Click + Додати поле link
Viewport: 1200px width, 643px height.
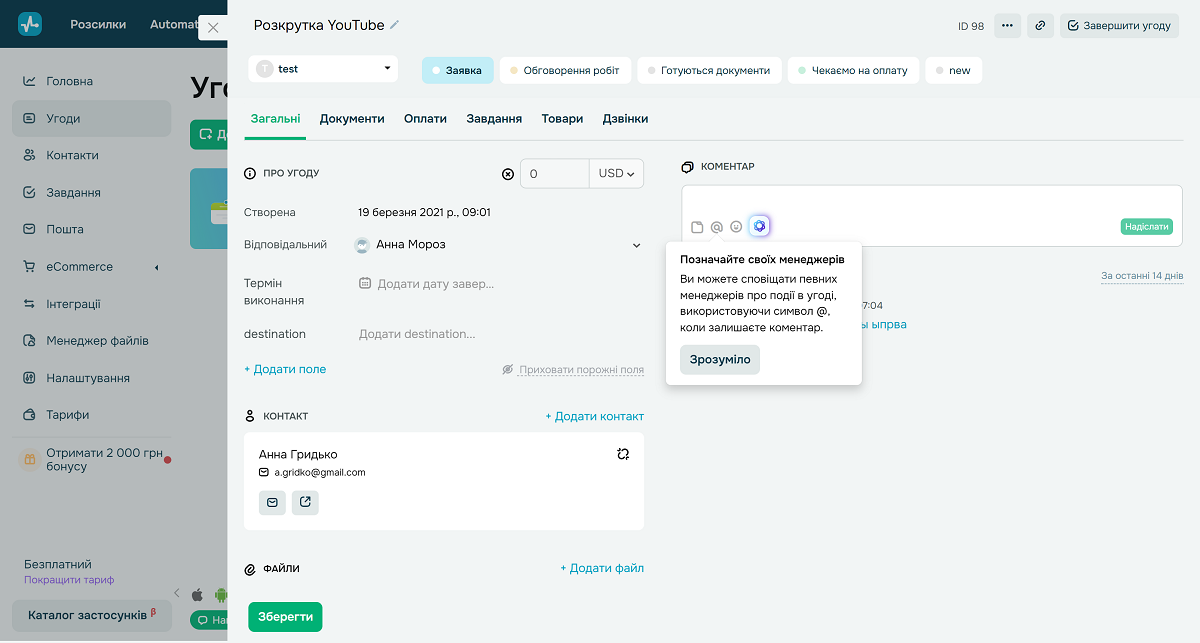[x=285, y=369]
